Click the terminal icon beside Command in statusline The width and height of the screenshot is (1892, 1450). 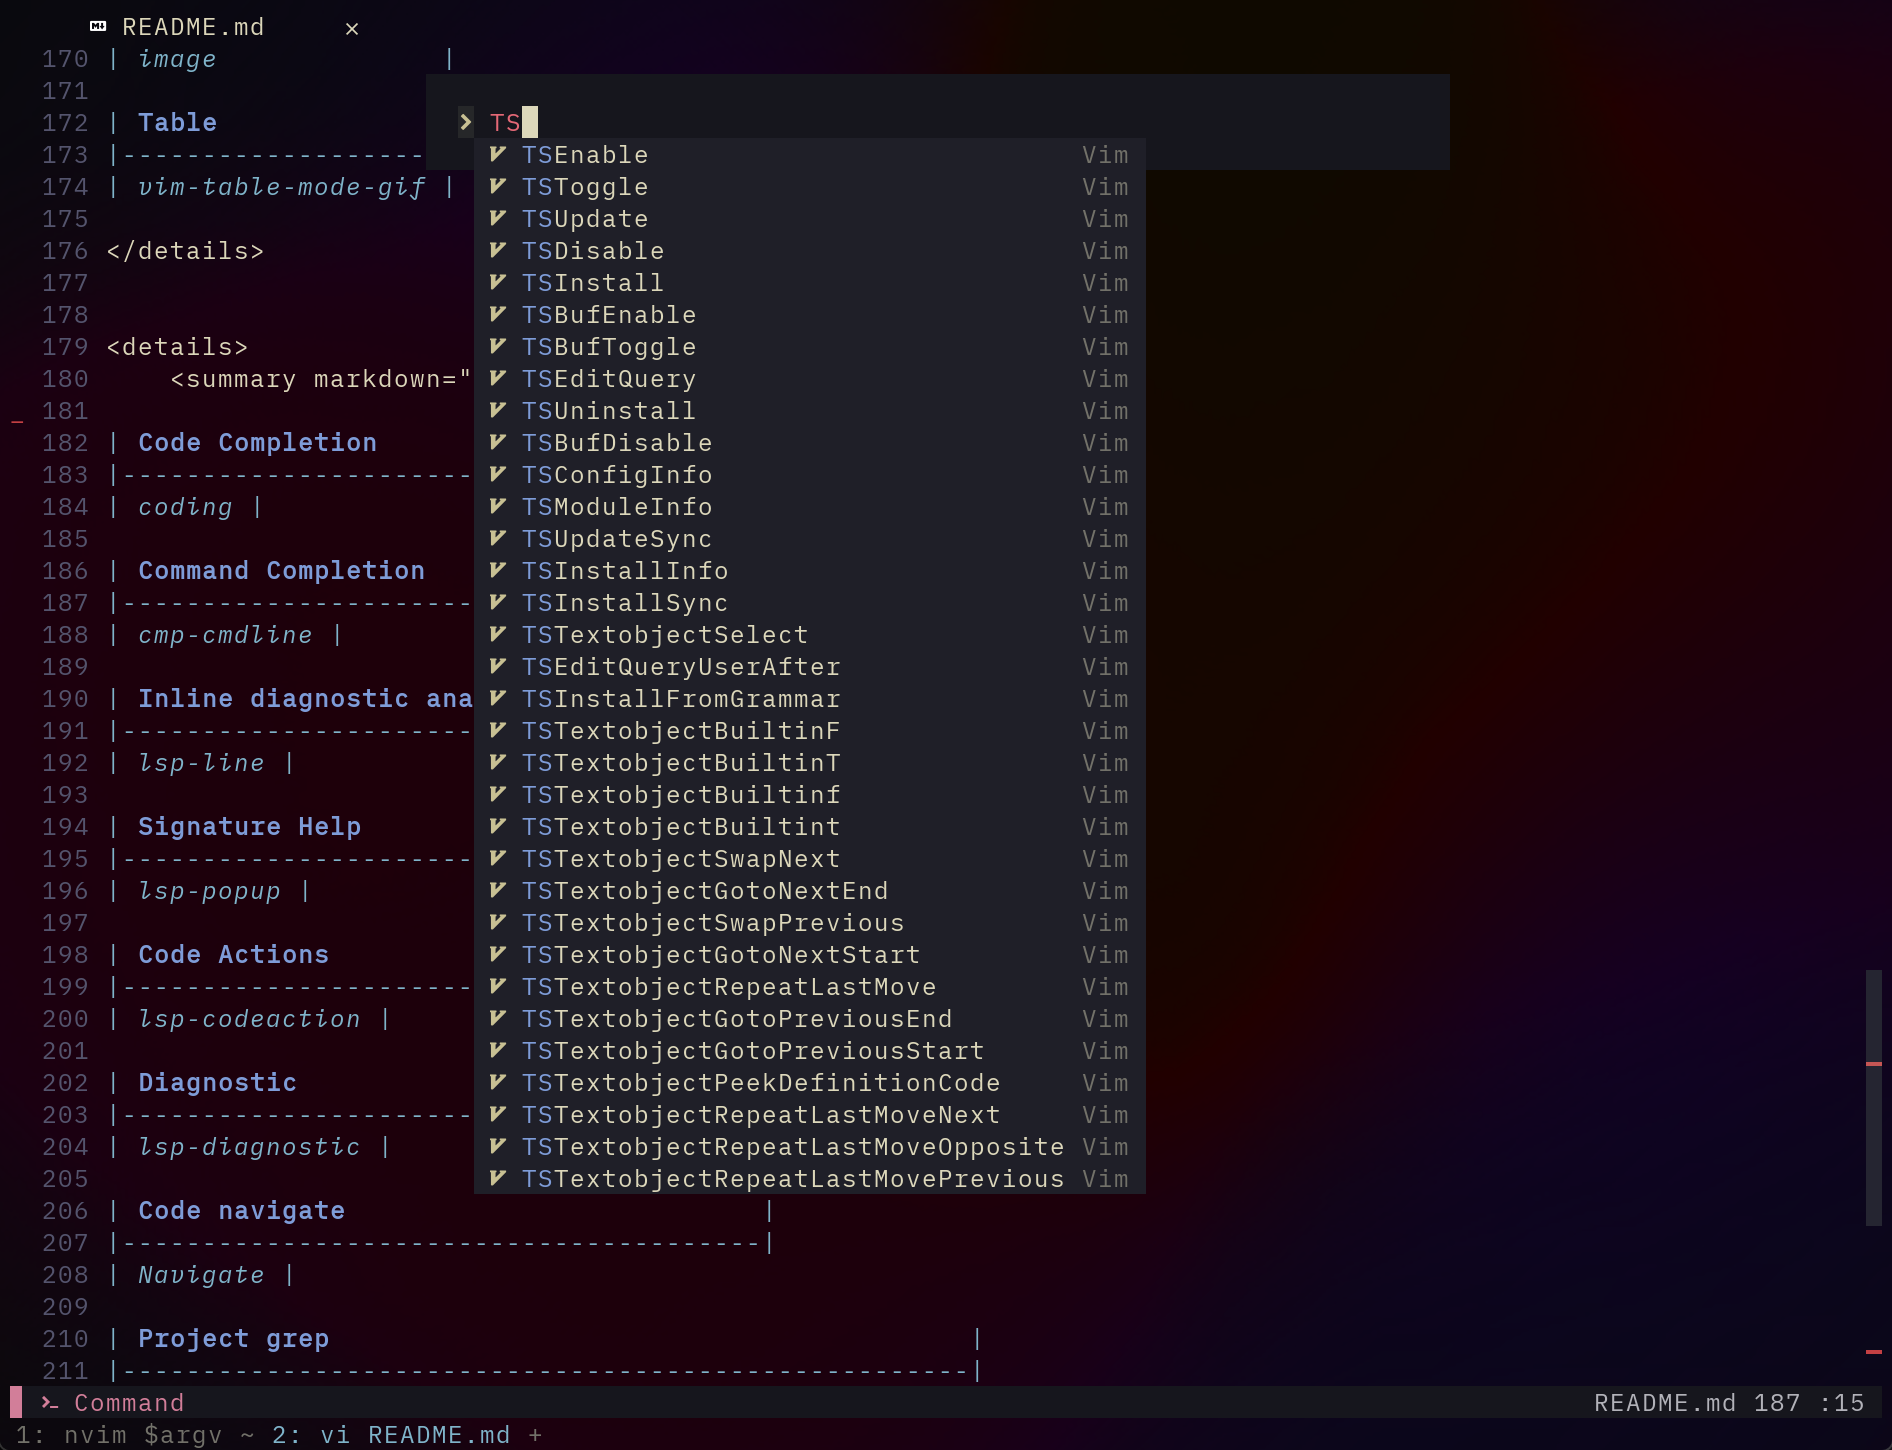click(49, 1403)
